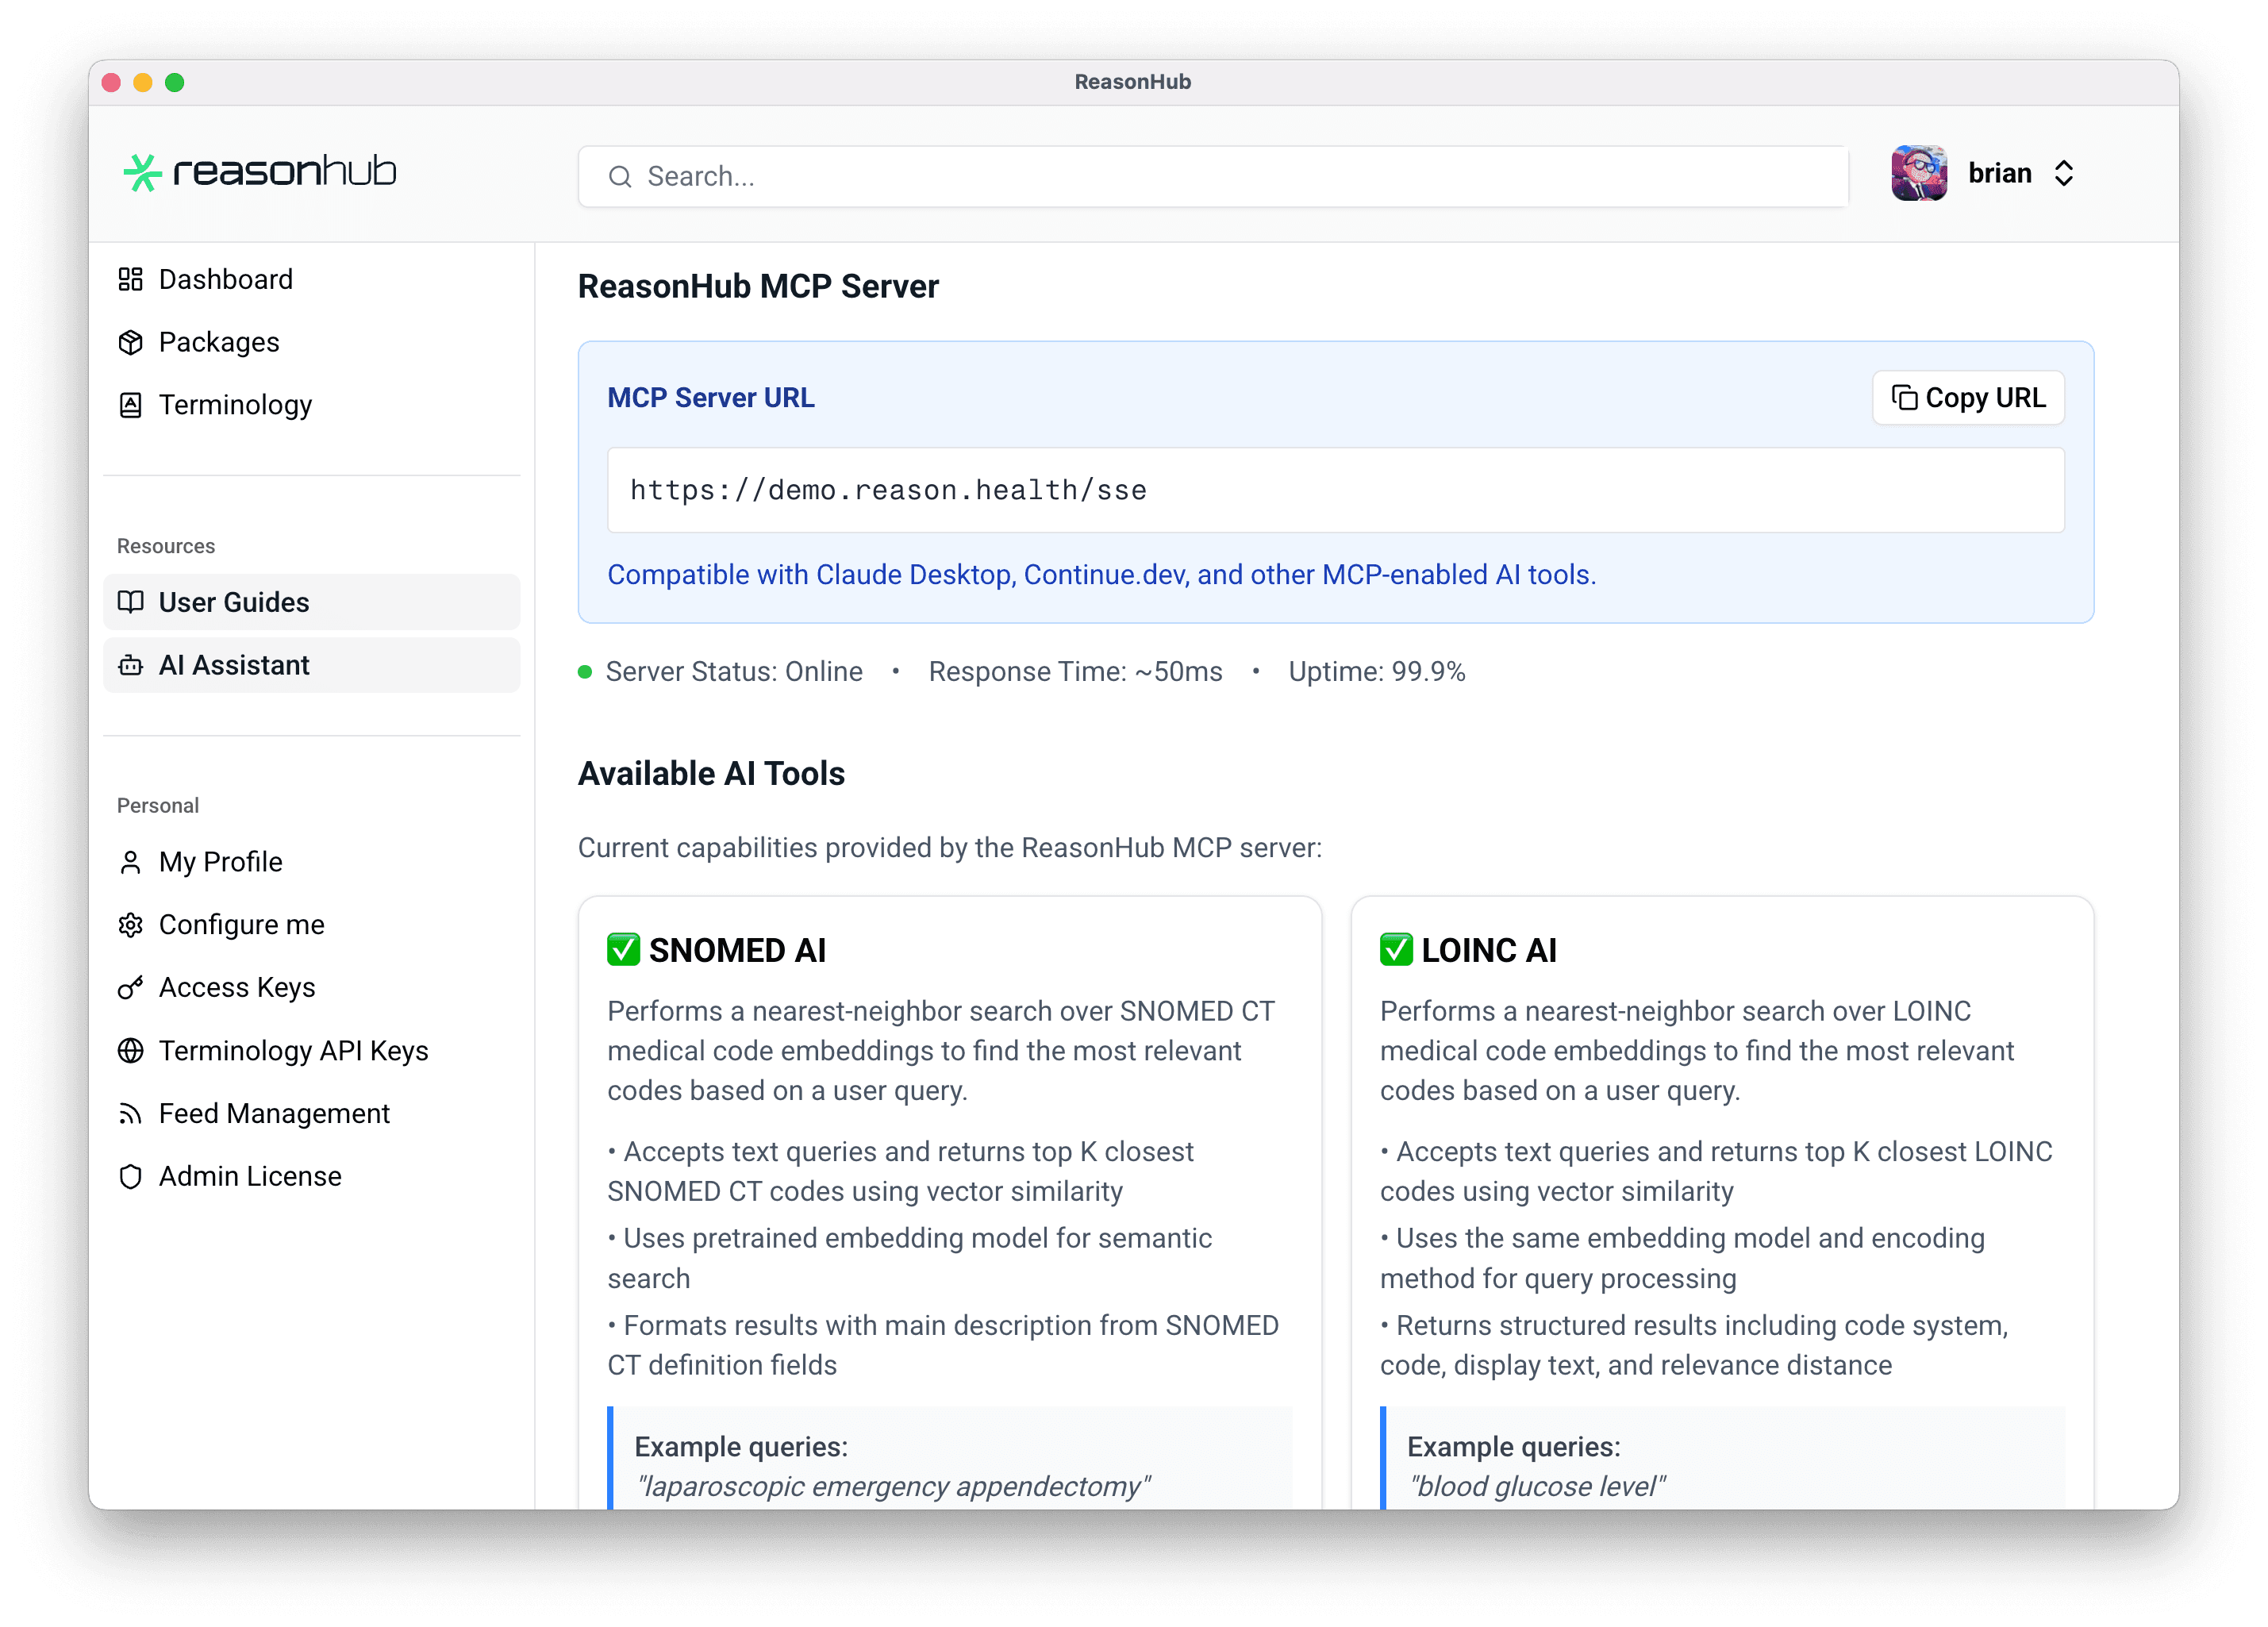Image resolution: width=2268 pixels, height=1627 pixels.
Task: Open Terminology API Keys globe icon
Action: point(131,1050)
